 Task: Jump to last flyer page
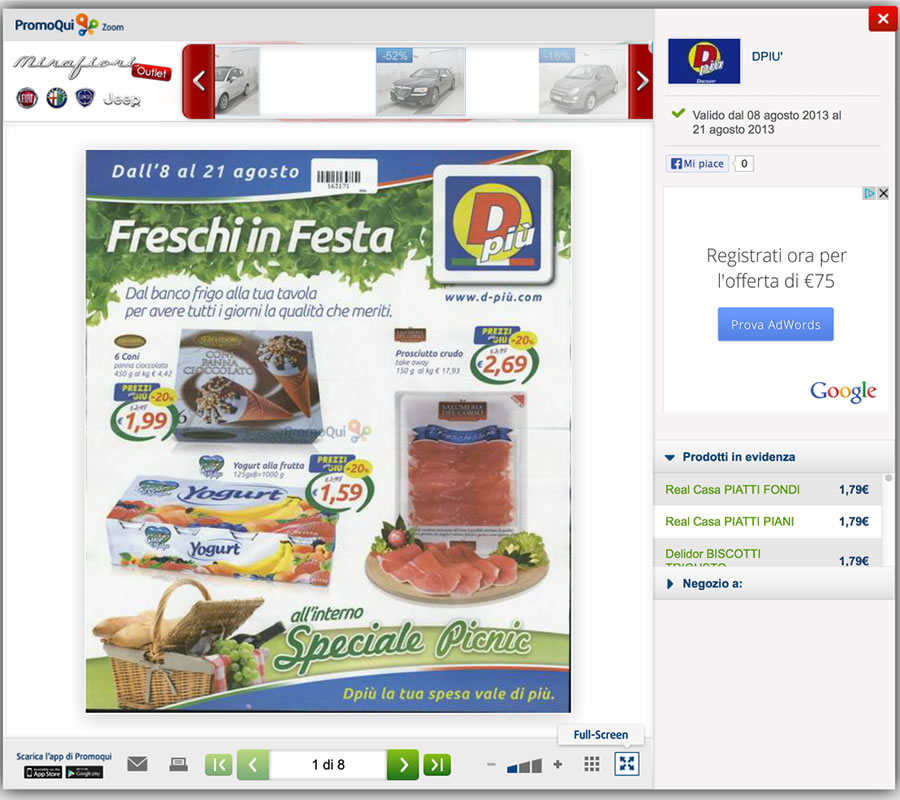coord(437,764)
